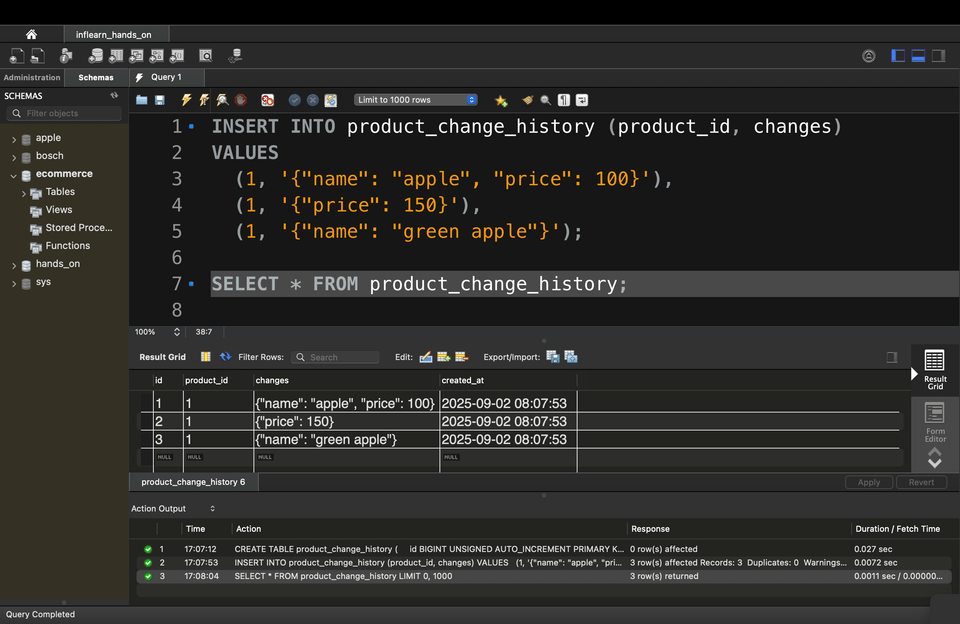The width and height of the screenshot is (960, 624).
Task: Beautify the query with the broom icon
Action: point(527,100)
